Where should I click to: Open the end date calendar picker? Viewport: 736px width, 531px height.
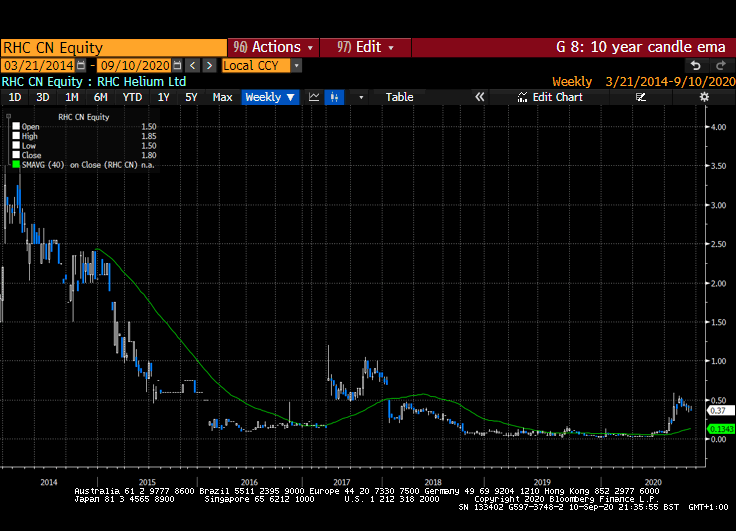177,65
